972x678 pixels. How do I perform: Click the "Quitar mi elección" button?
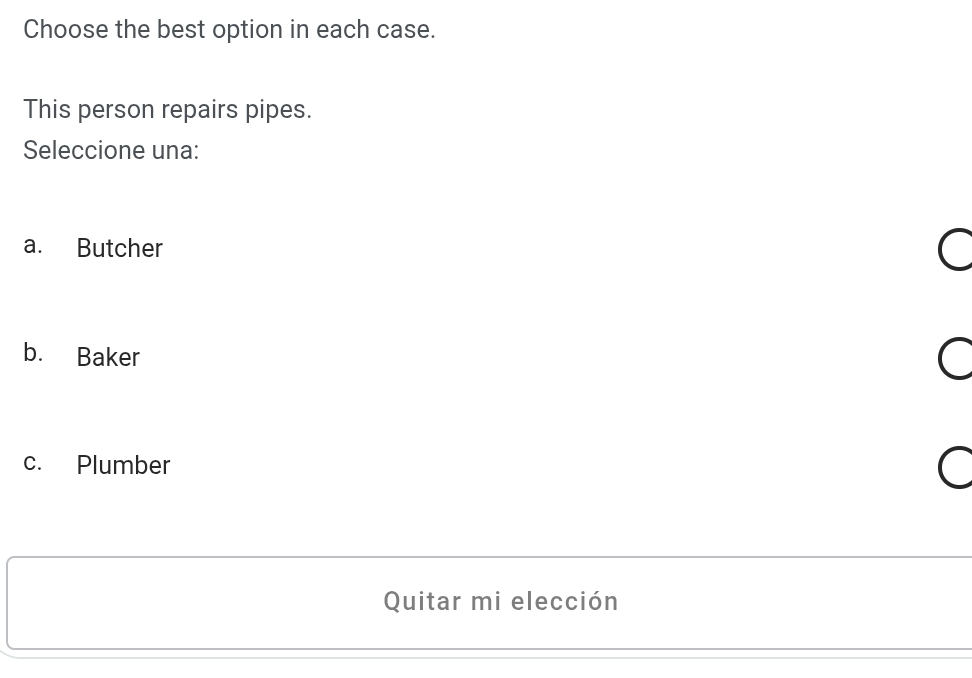[x=500, y=602]
